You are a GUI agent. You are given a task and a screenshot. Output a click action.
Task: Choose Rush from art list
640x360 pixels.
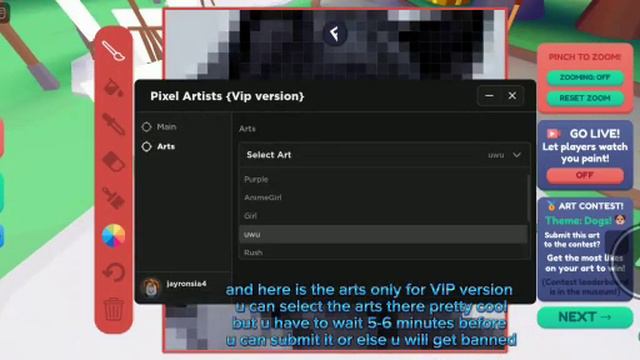[382, 252]
